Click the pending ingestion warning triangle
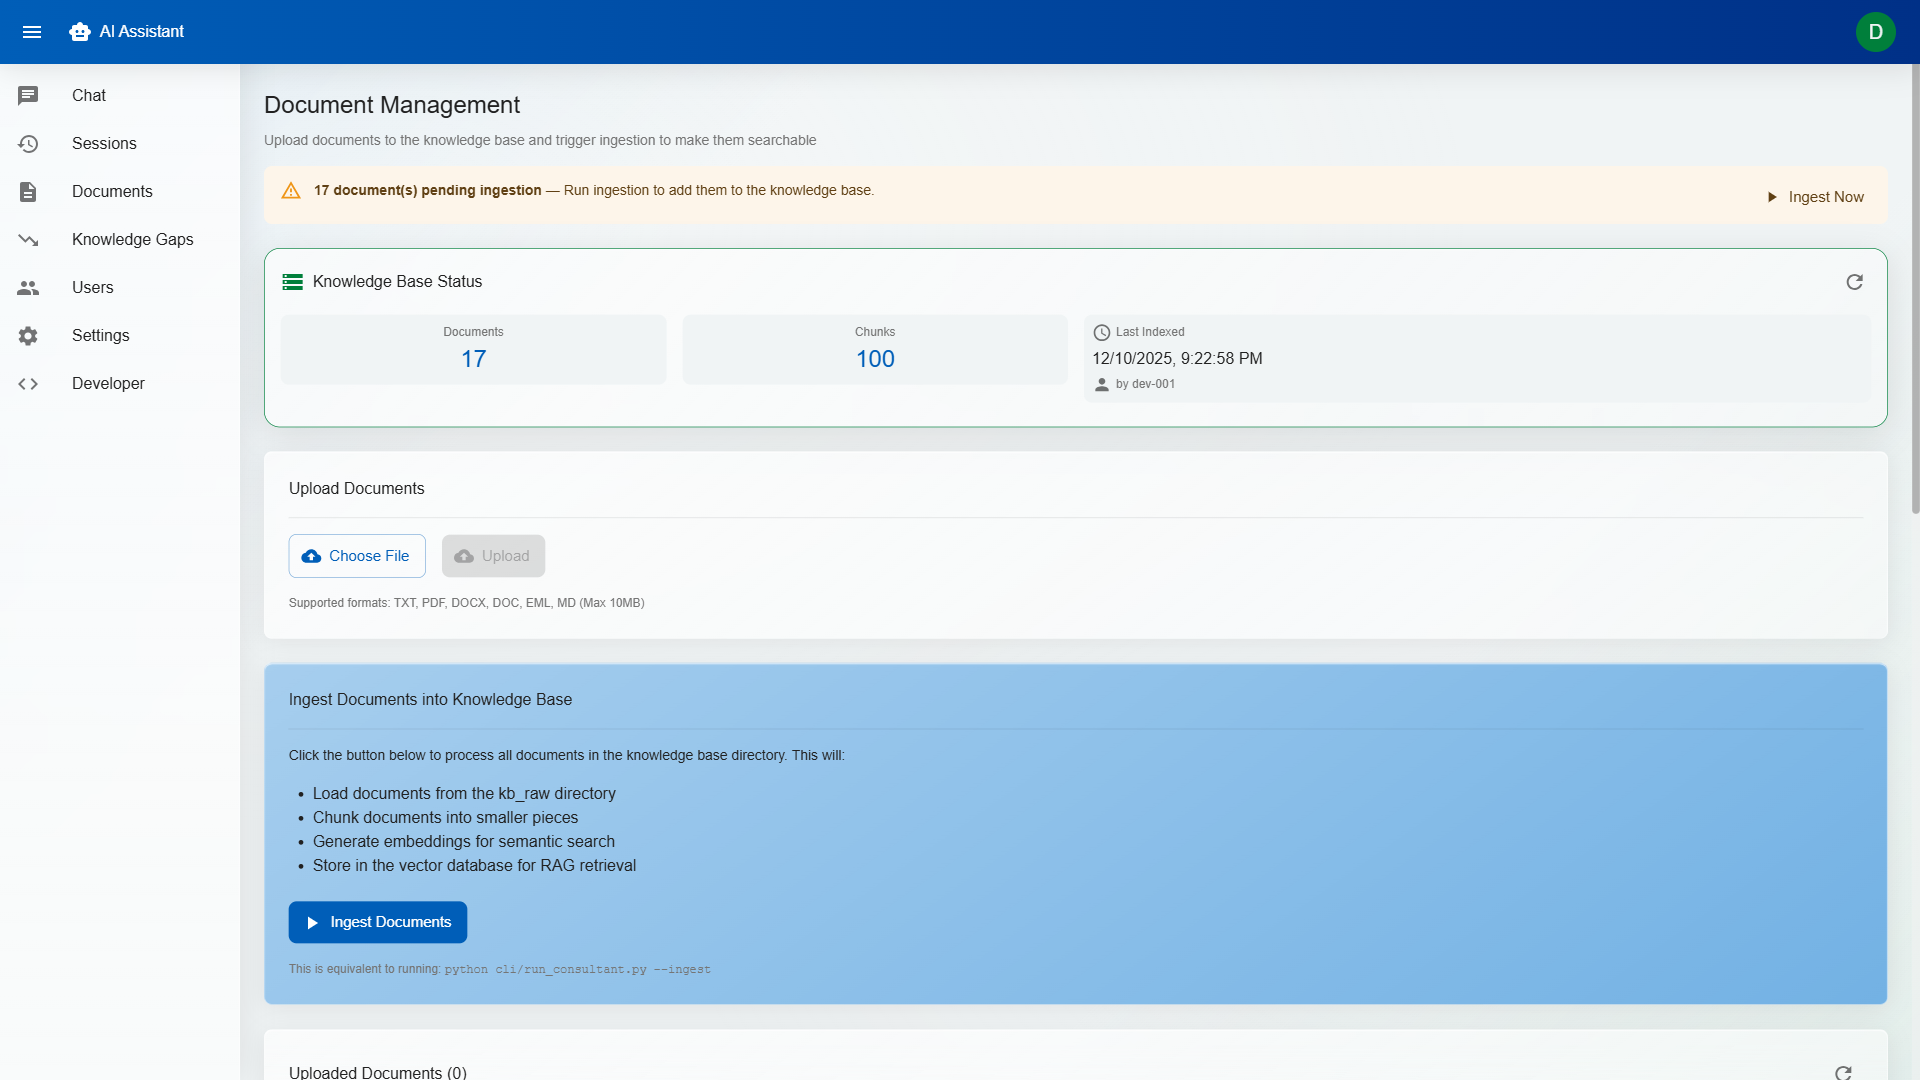This screenshot has width=1920, height=1080. point(291,191)
